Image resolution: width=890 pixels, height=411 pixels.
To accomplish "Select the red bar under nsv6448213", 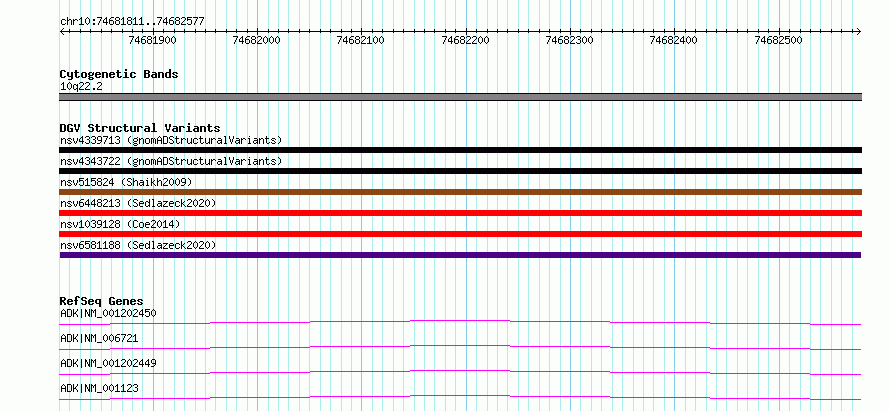I will pyautogui.click(x=460, y=213).
